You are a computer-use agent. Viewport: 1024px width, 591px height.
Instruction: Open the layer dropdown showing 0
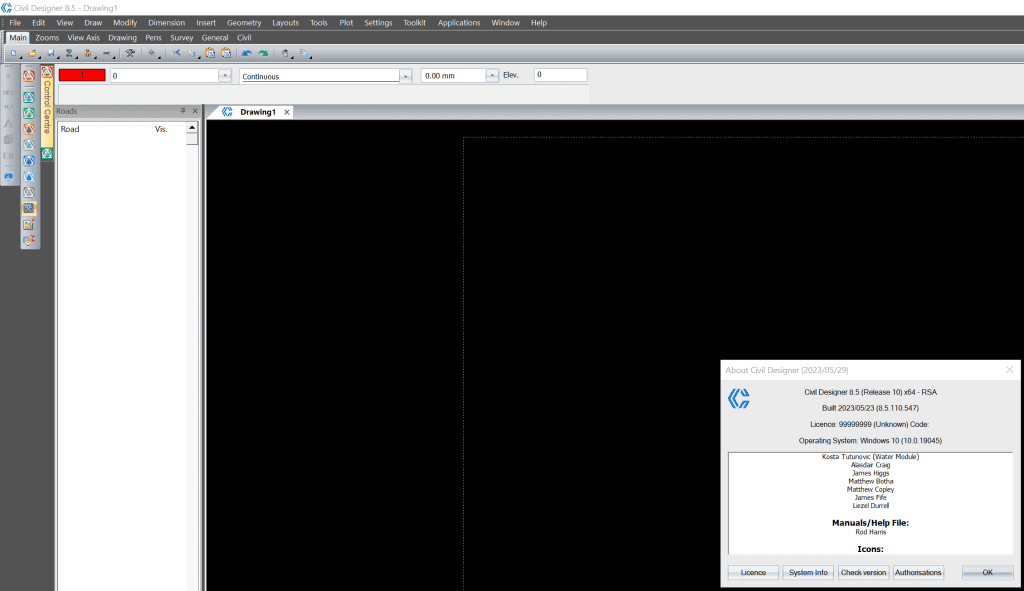pyautogui.click(x=224, y=74)
